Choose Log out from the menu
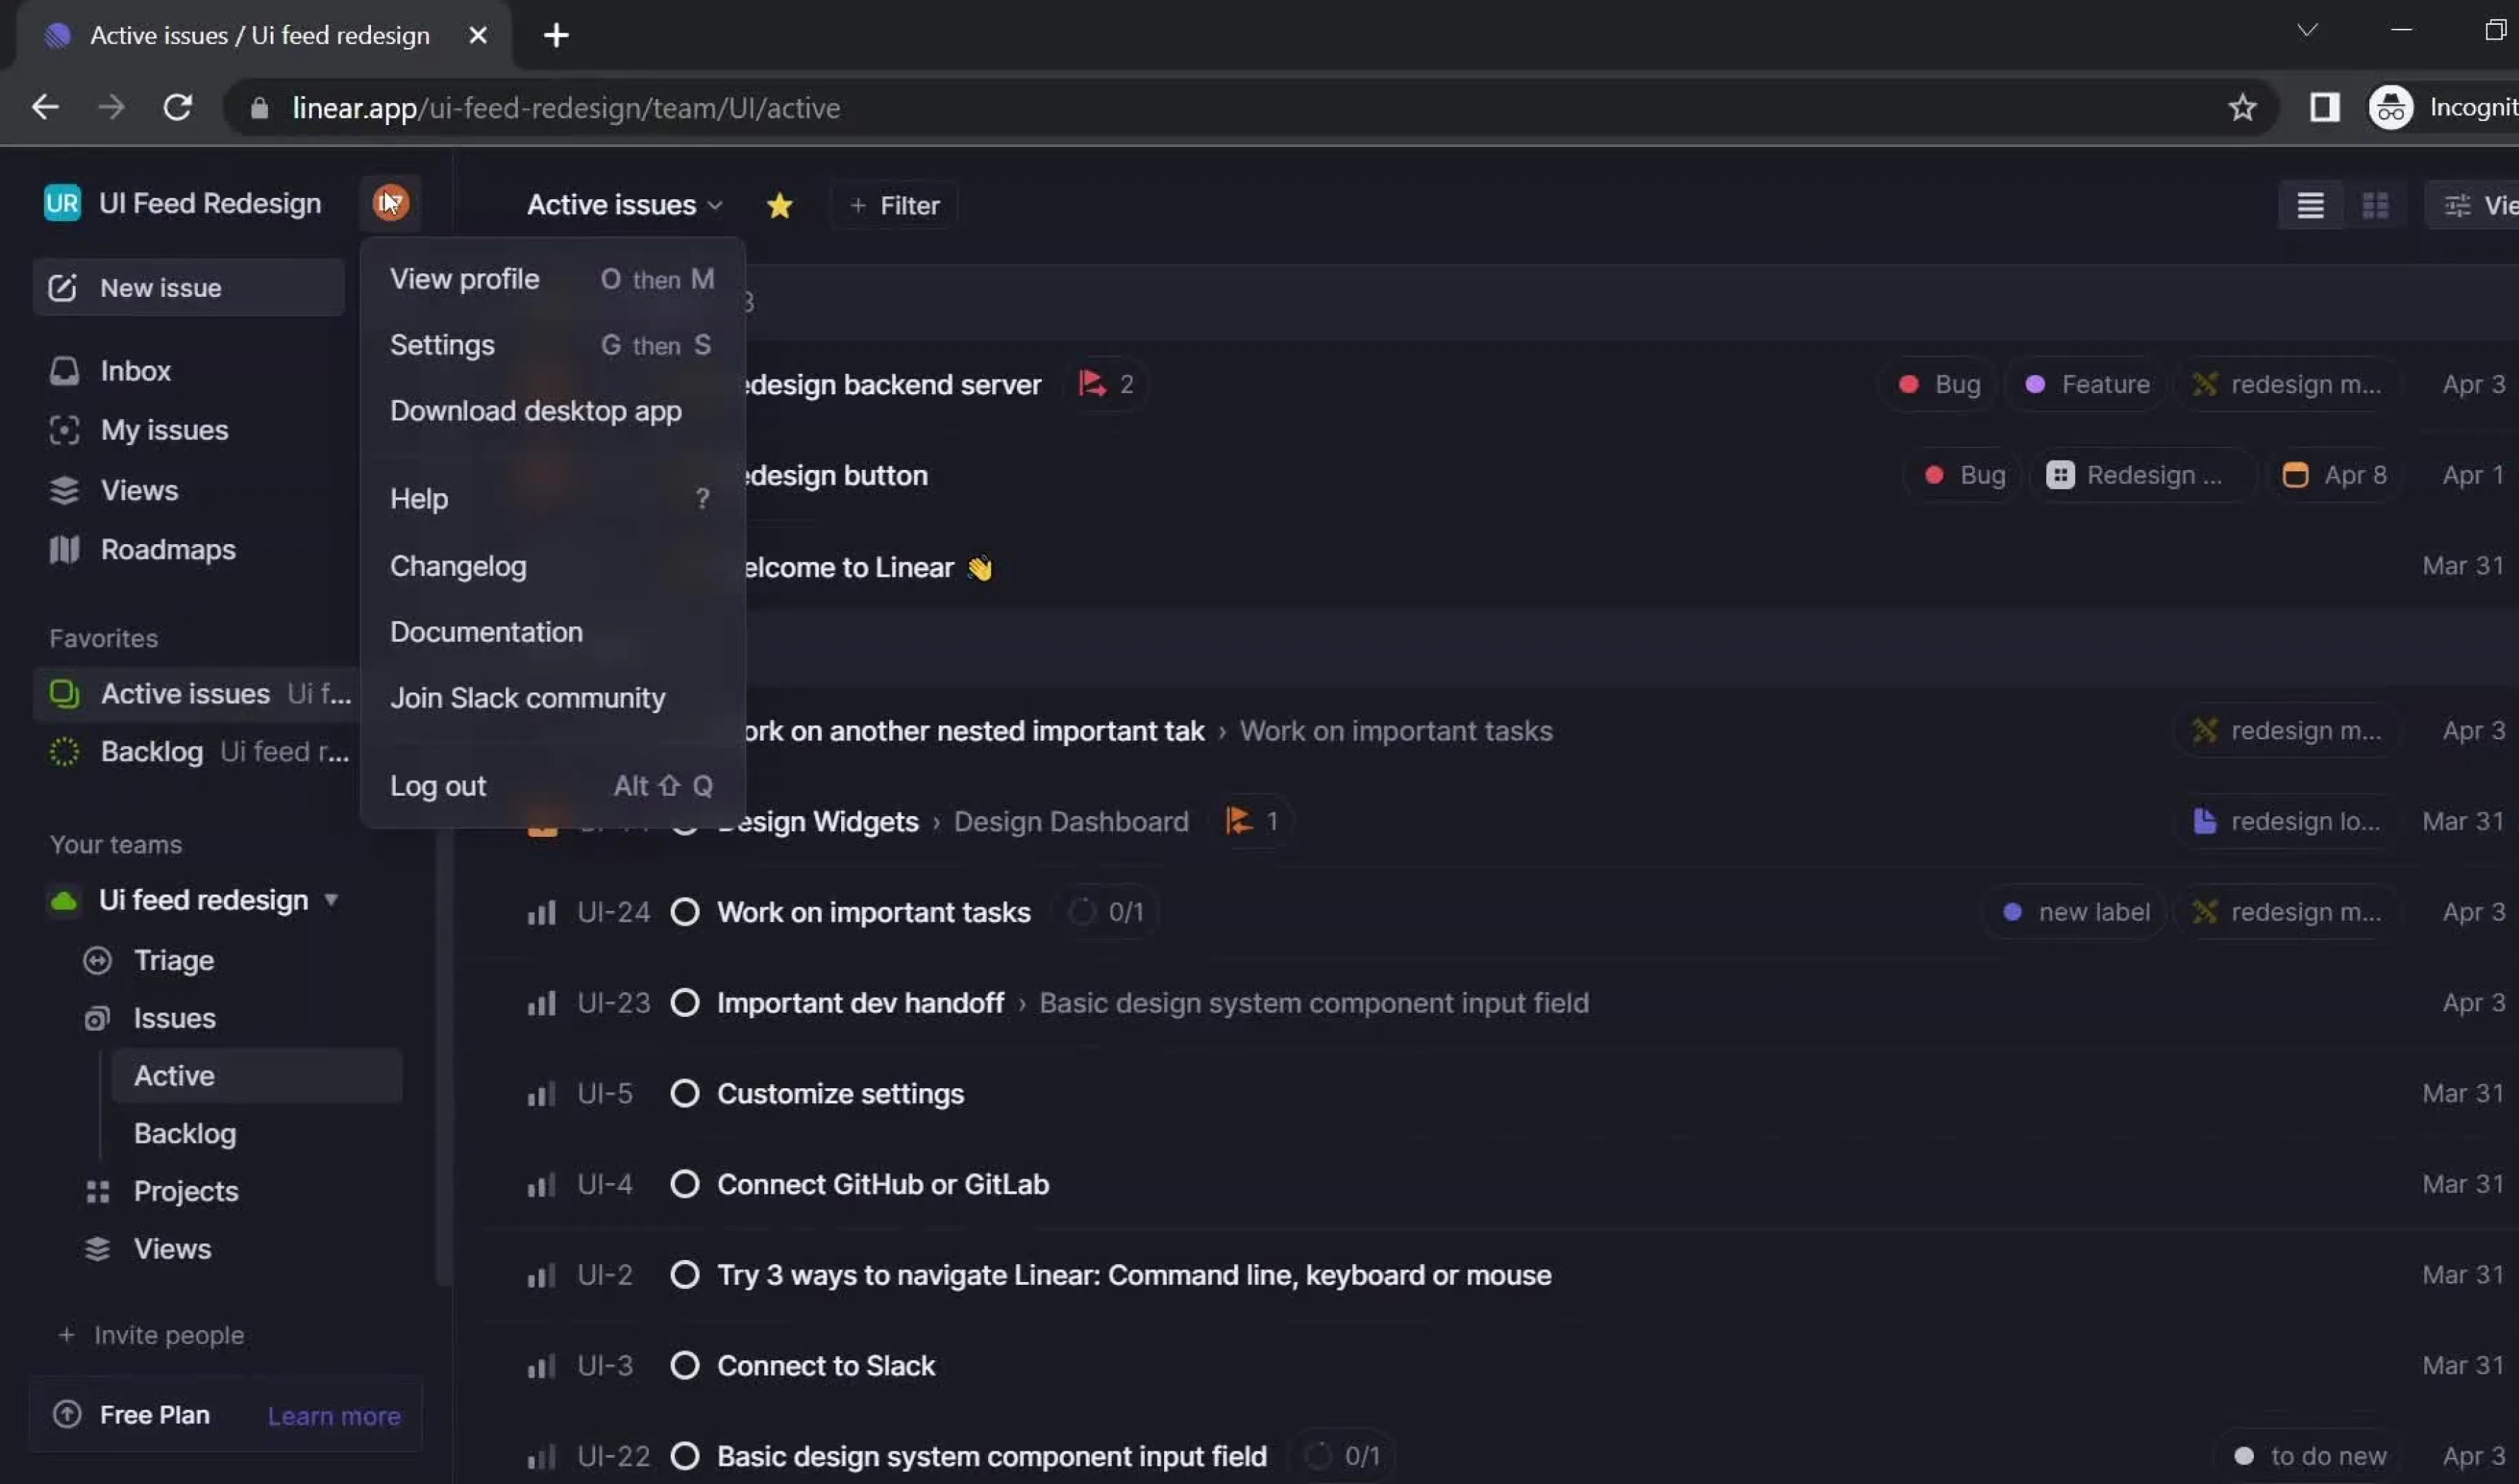Viewport: 2519px width, 1484px height. tap(438, 787)
